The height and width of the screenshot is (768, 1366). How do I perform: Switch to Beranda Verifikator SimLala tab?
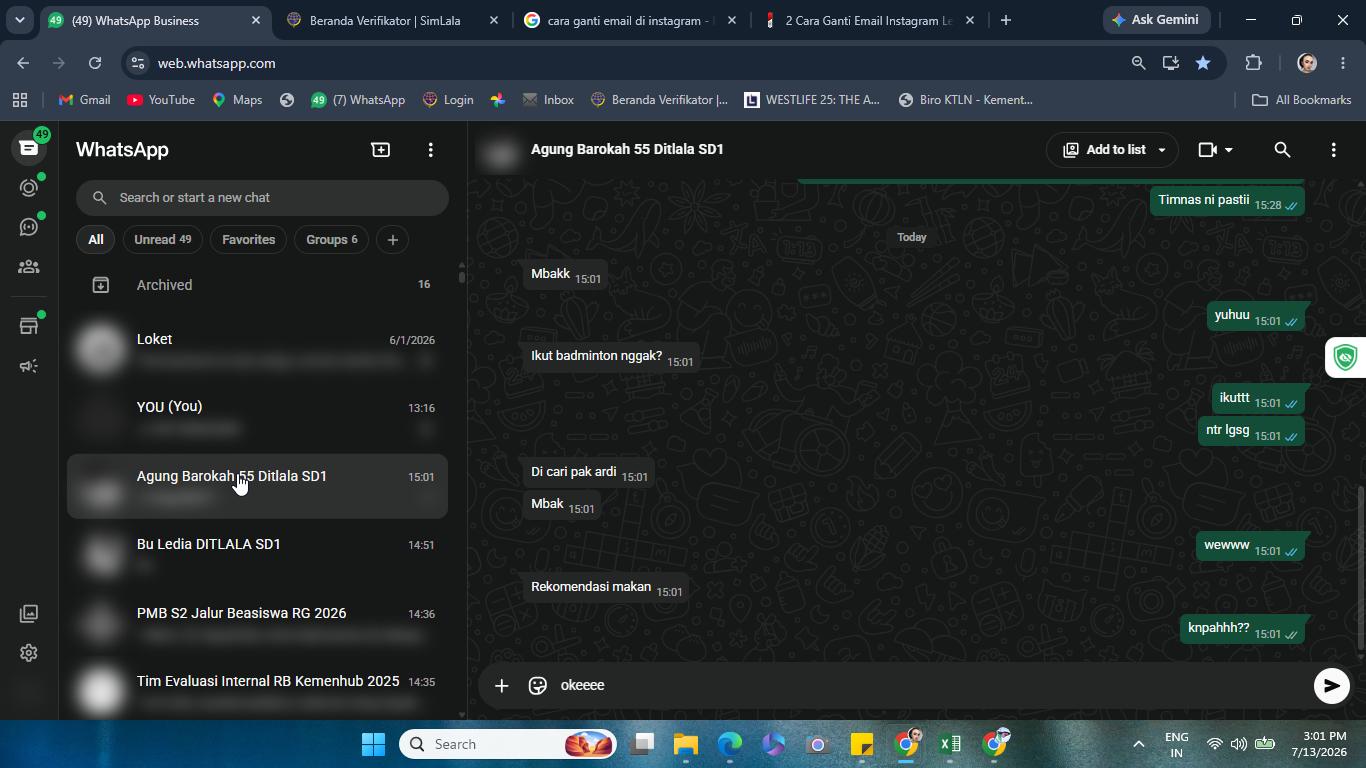tap(391, 20)
